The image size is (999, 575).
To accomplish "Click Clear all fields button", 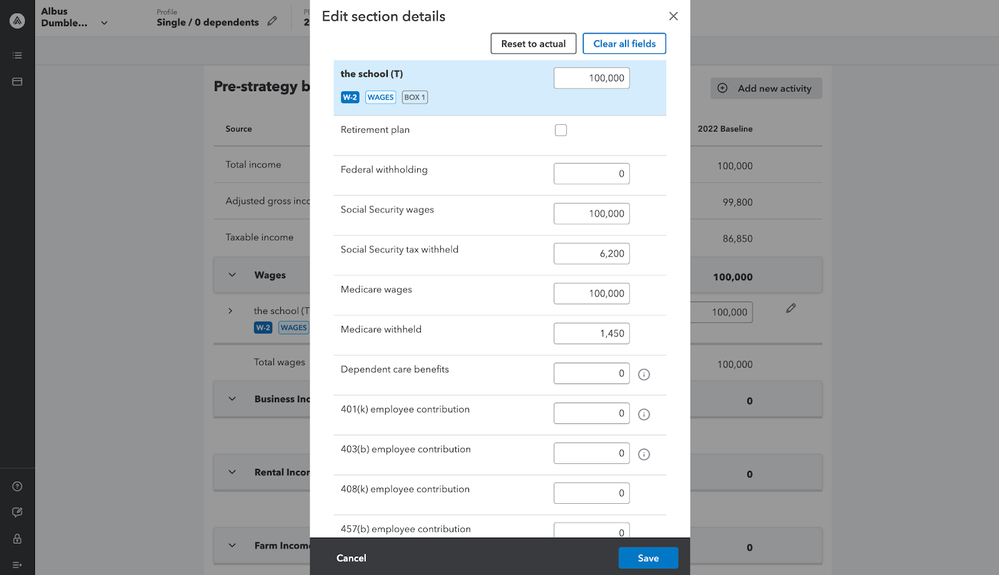I will [x=624, y=44].
